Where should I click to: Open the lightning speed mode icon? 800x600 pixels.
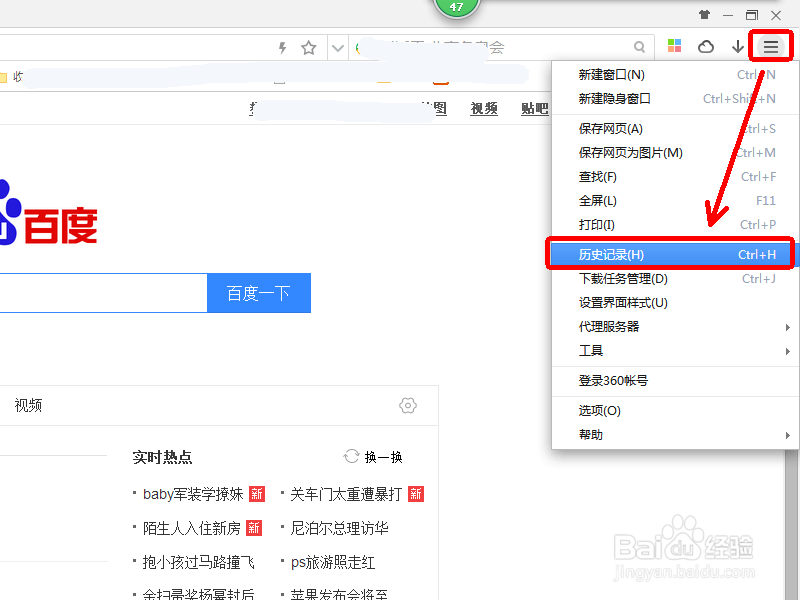(282, 46)
